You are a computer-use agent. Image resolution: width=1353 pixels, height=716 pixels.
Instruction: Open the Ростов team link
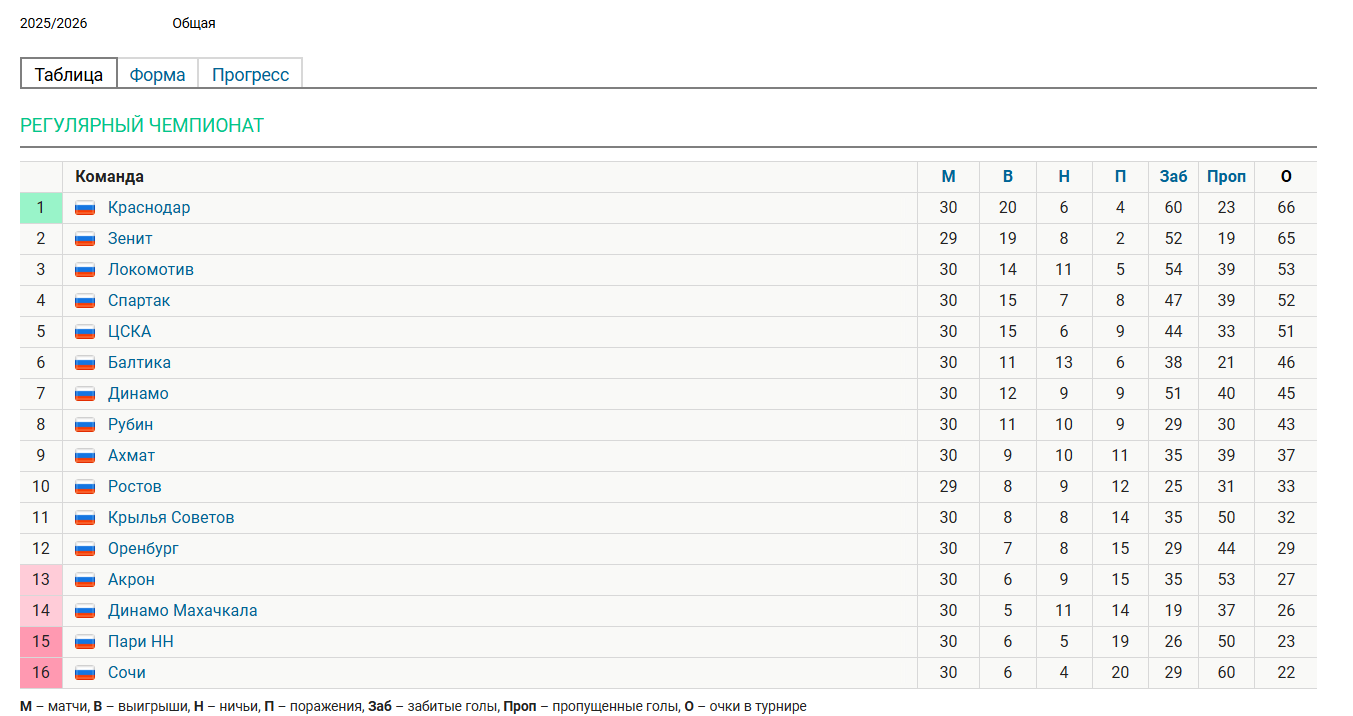pyautogui.click(x=135, y=487)
